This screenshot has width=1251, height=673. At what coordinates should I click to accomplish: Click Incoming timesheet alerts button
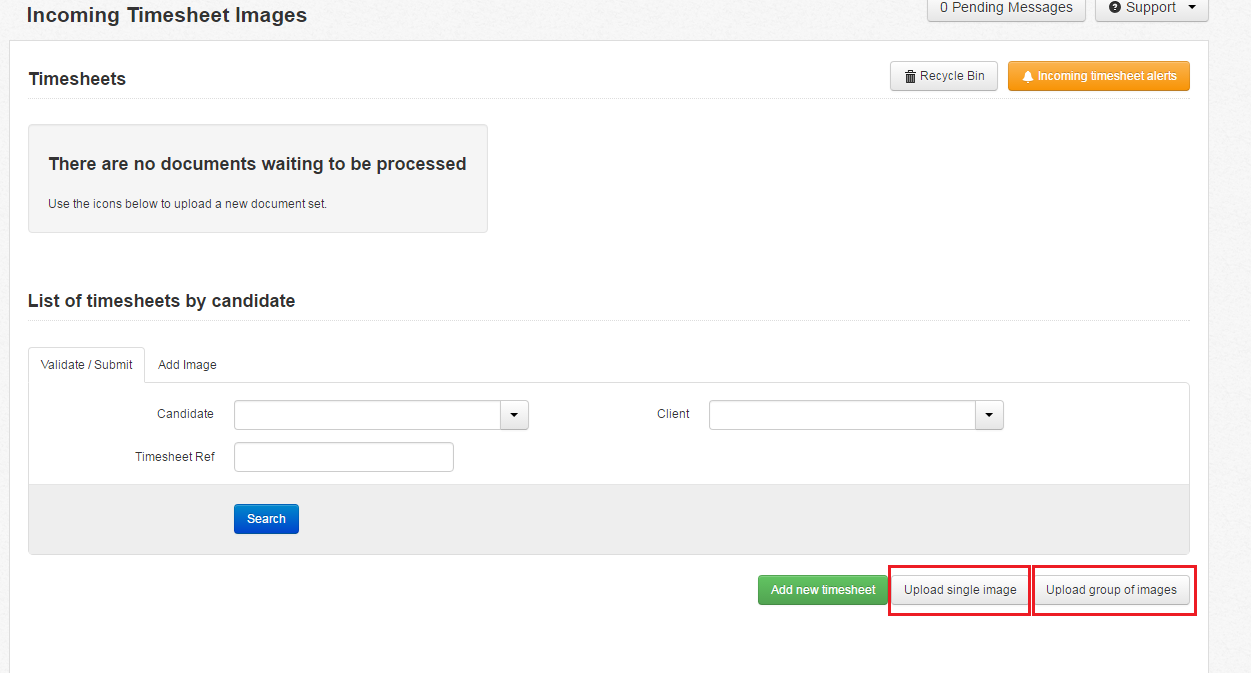pos(1099,76)
